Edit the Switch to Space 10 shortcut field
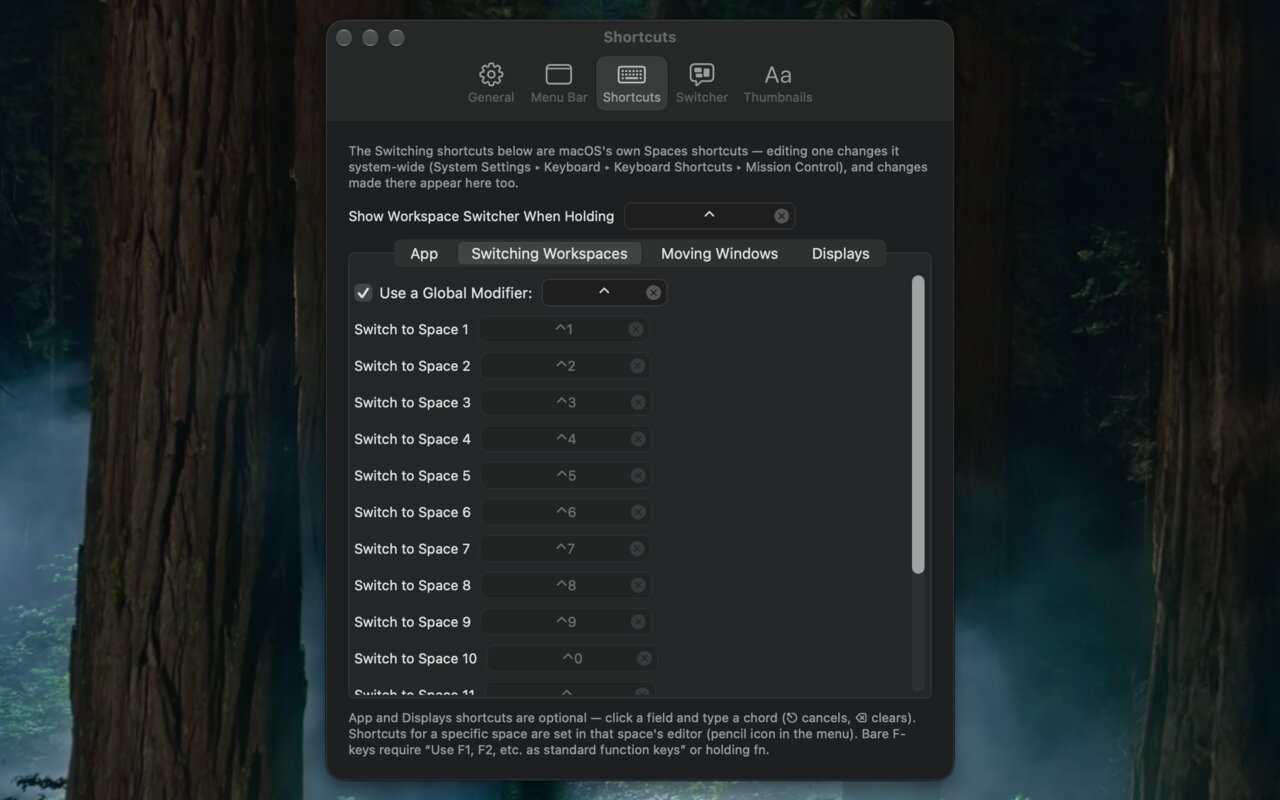The height and width of the screenshot is (800, 1280). click(x=572, y=658)
